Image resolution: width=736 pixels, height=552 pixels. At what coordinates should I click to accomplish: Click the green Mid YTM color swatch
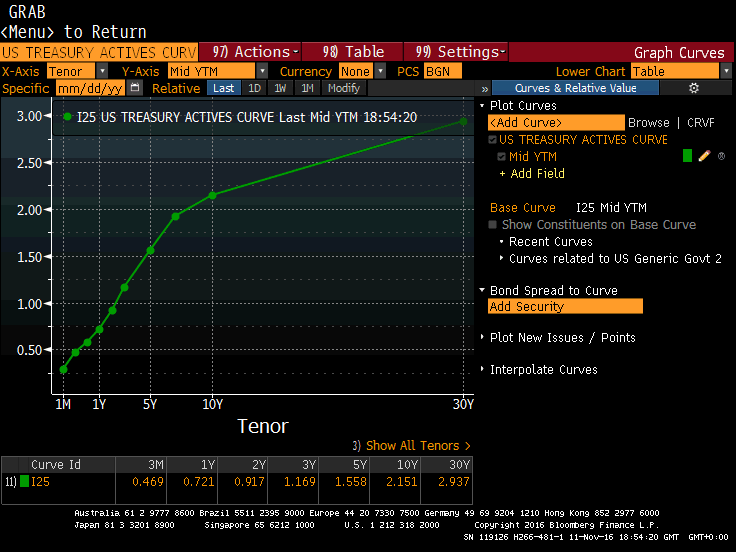click(688, 156)
